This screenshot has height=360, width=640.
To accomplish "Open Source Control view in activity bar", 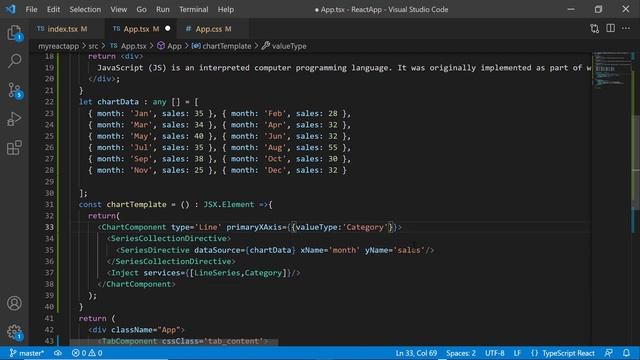I will tap(15, 90).
